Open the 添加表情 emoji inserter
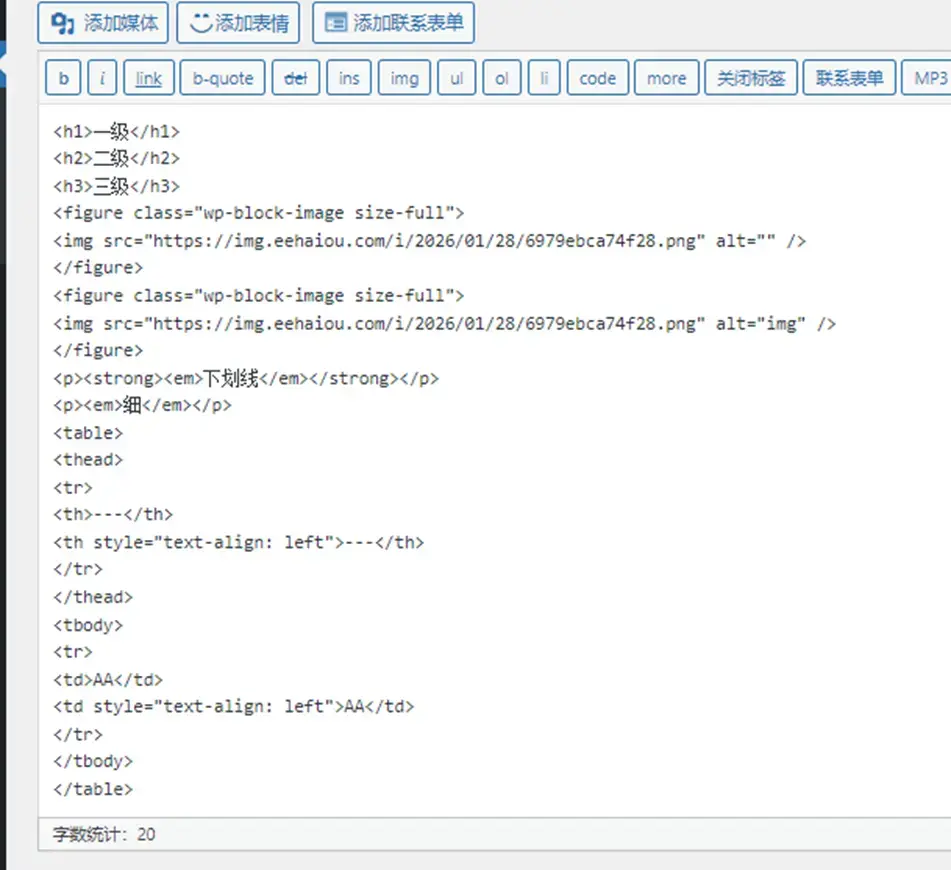Viewport: 951px width, 870px height. tap(238, 23)
